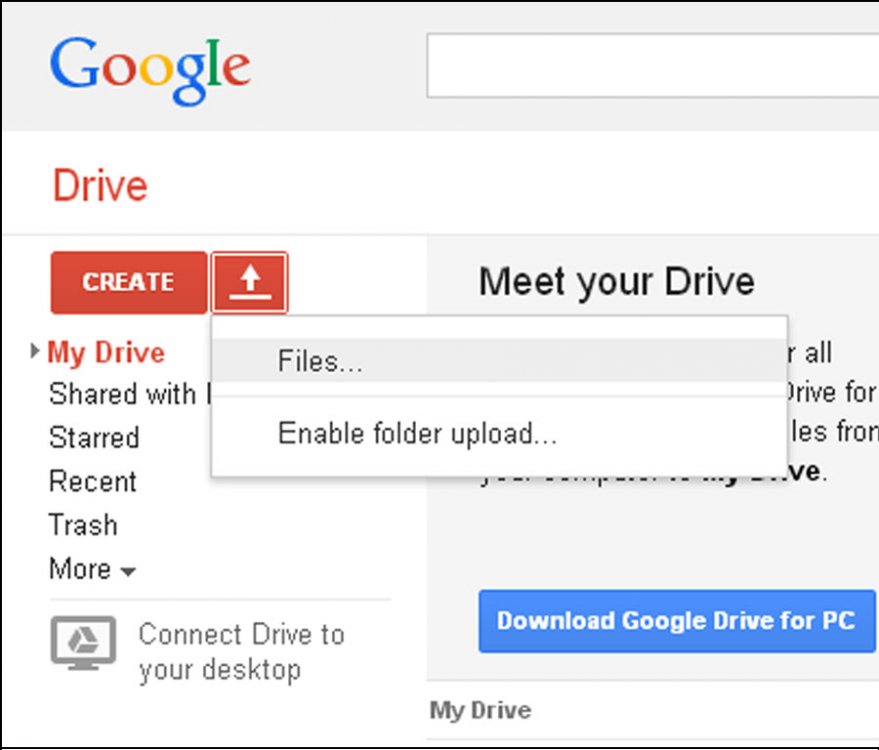The width and height of the screenshot is (879, 750).
Task: Choose Files... from the upload menu
Action: [x=499, y=361]
